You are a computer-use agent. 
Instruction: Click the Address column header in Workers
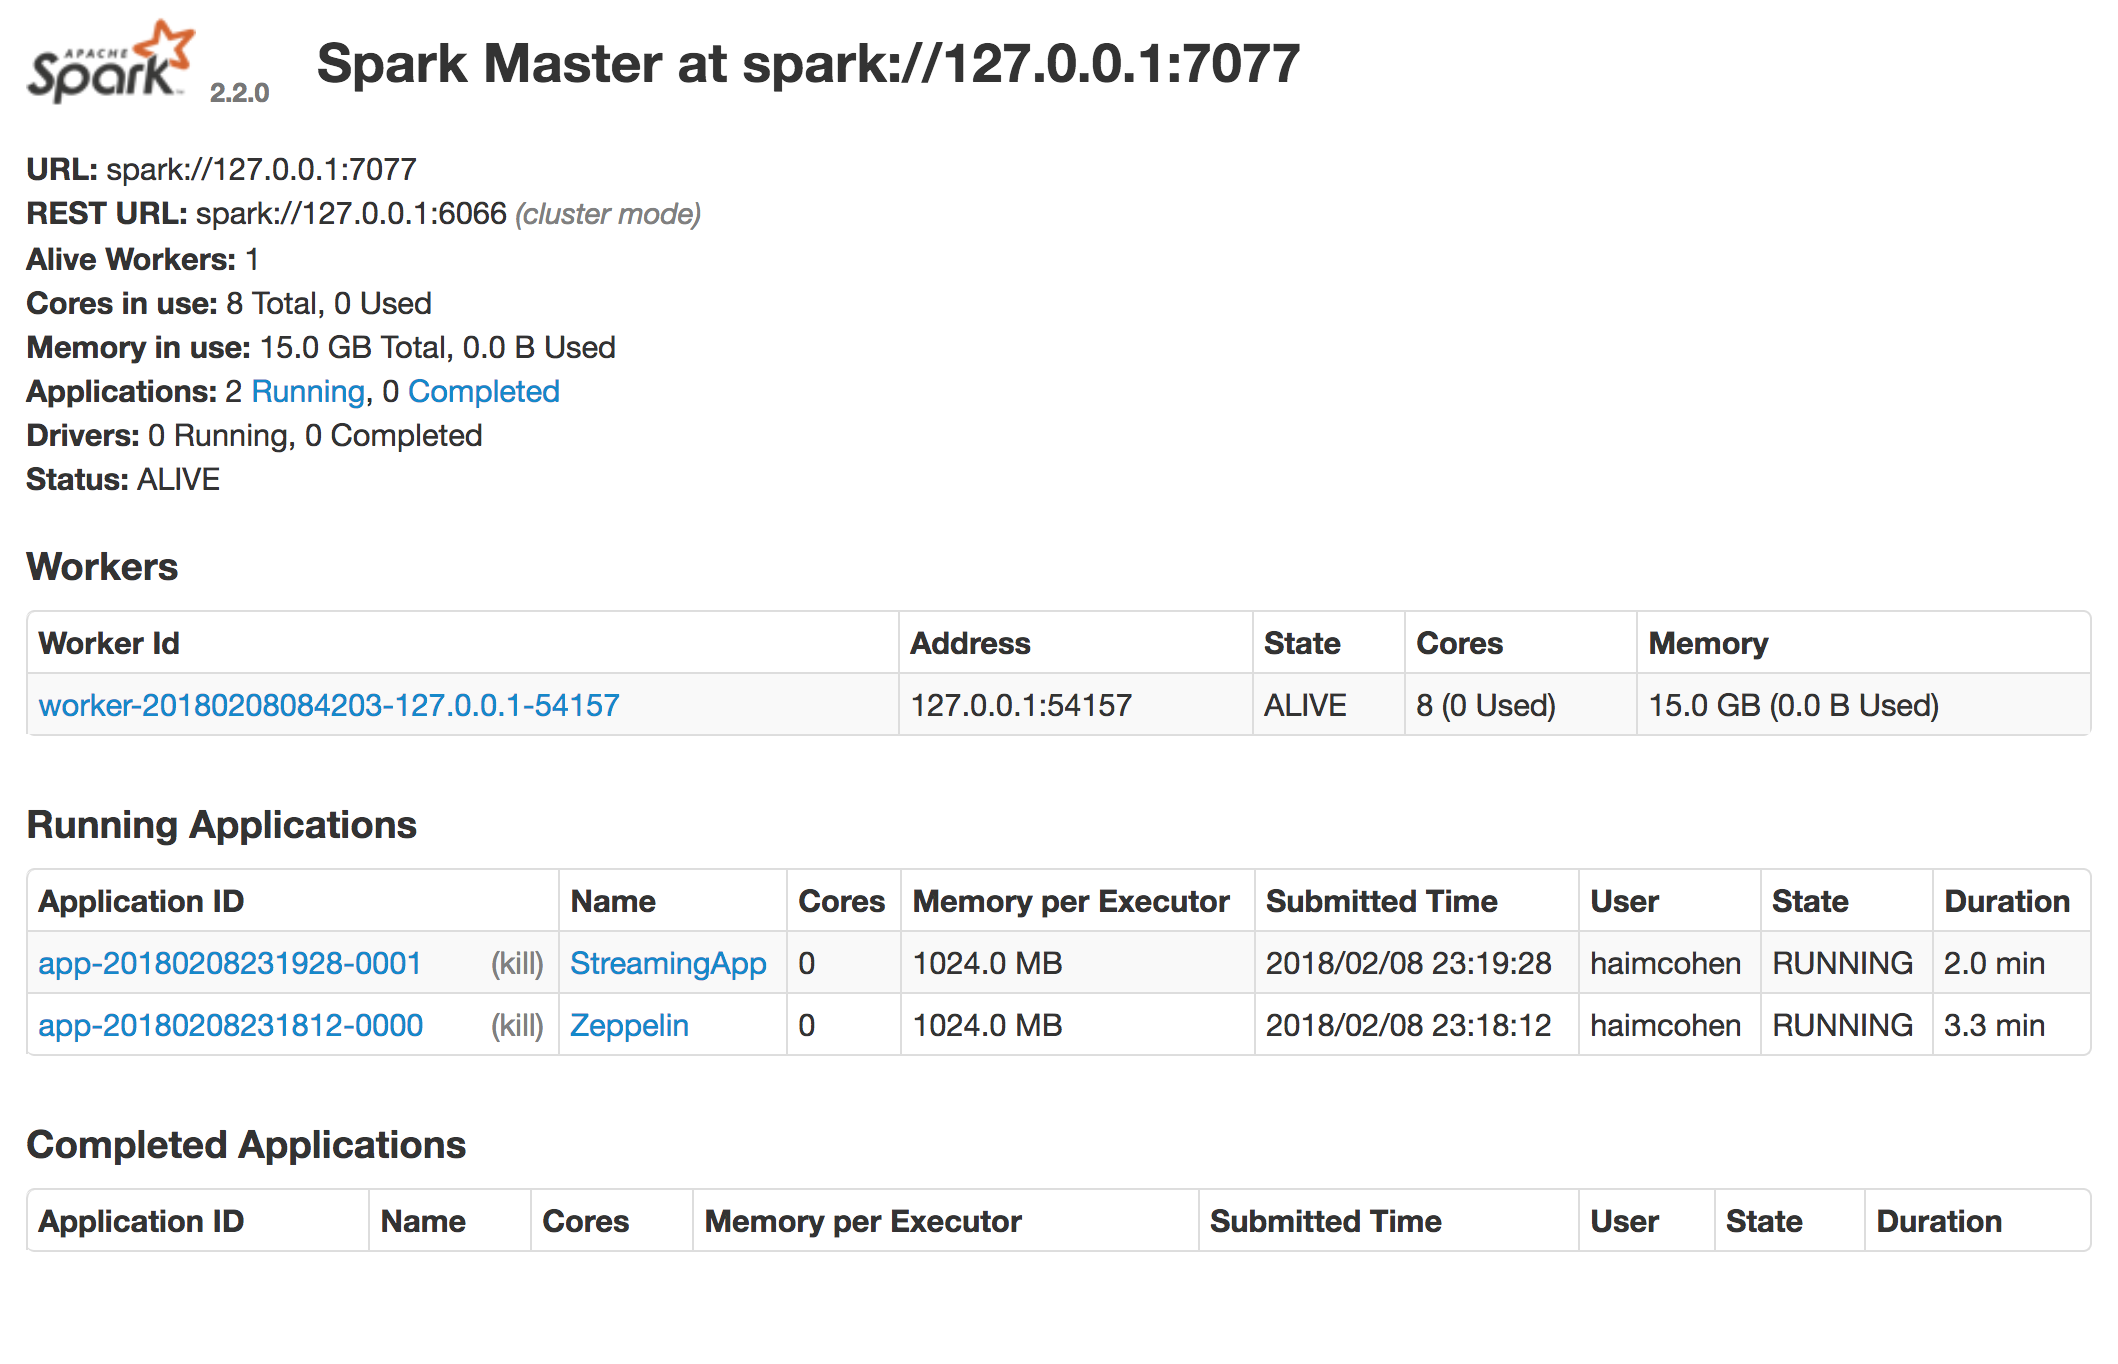click(x=969, y=644)
